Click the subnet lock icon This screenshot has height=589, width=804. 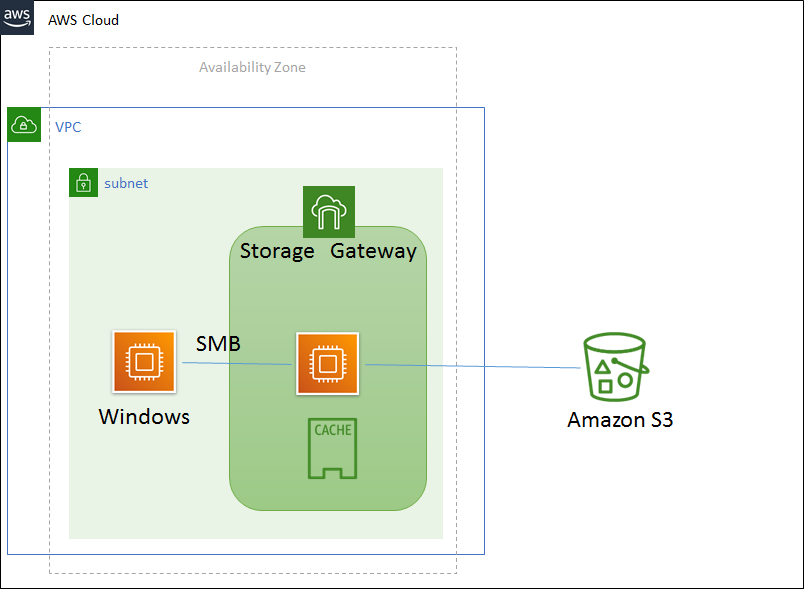pyautogui.click(x=83, y=183)
